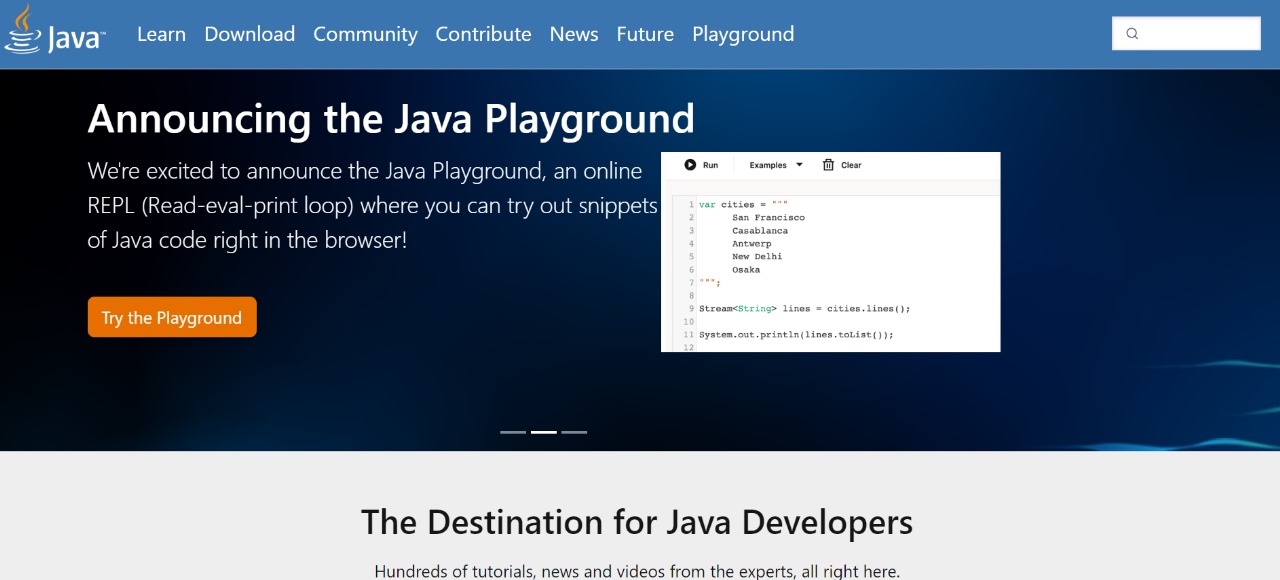The width and height of the screenshot is (1280, 580).
Task: Click the magnifying glass search icon
Action: [x=1132, y=34]
